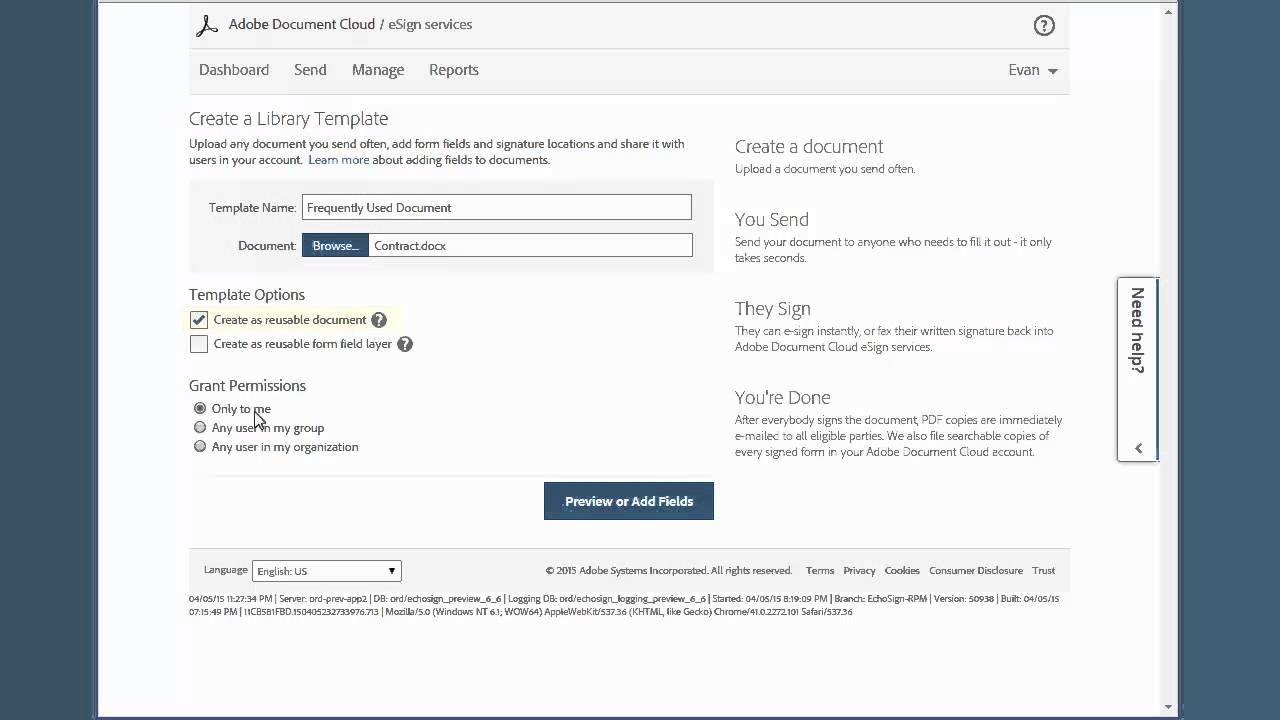Collapse the Need help side panel arrow

(x=1138, y=448)
